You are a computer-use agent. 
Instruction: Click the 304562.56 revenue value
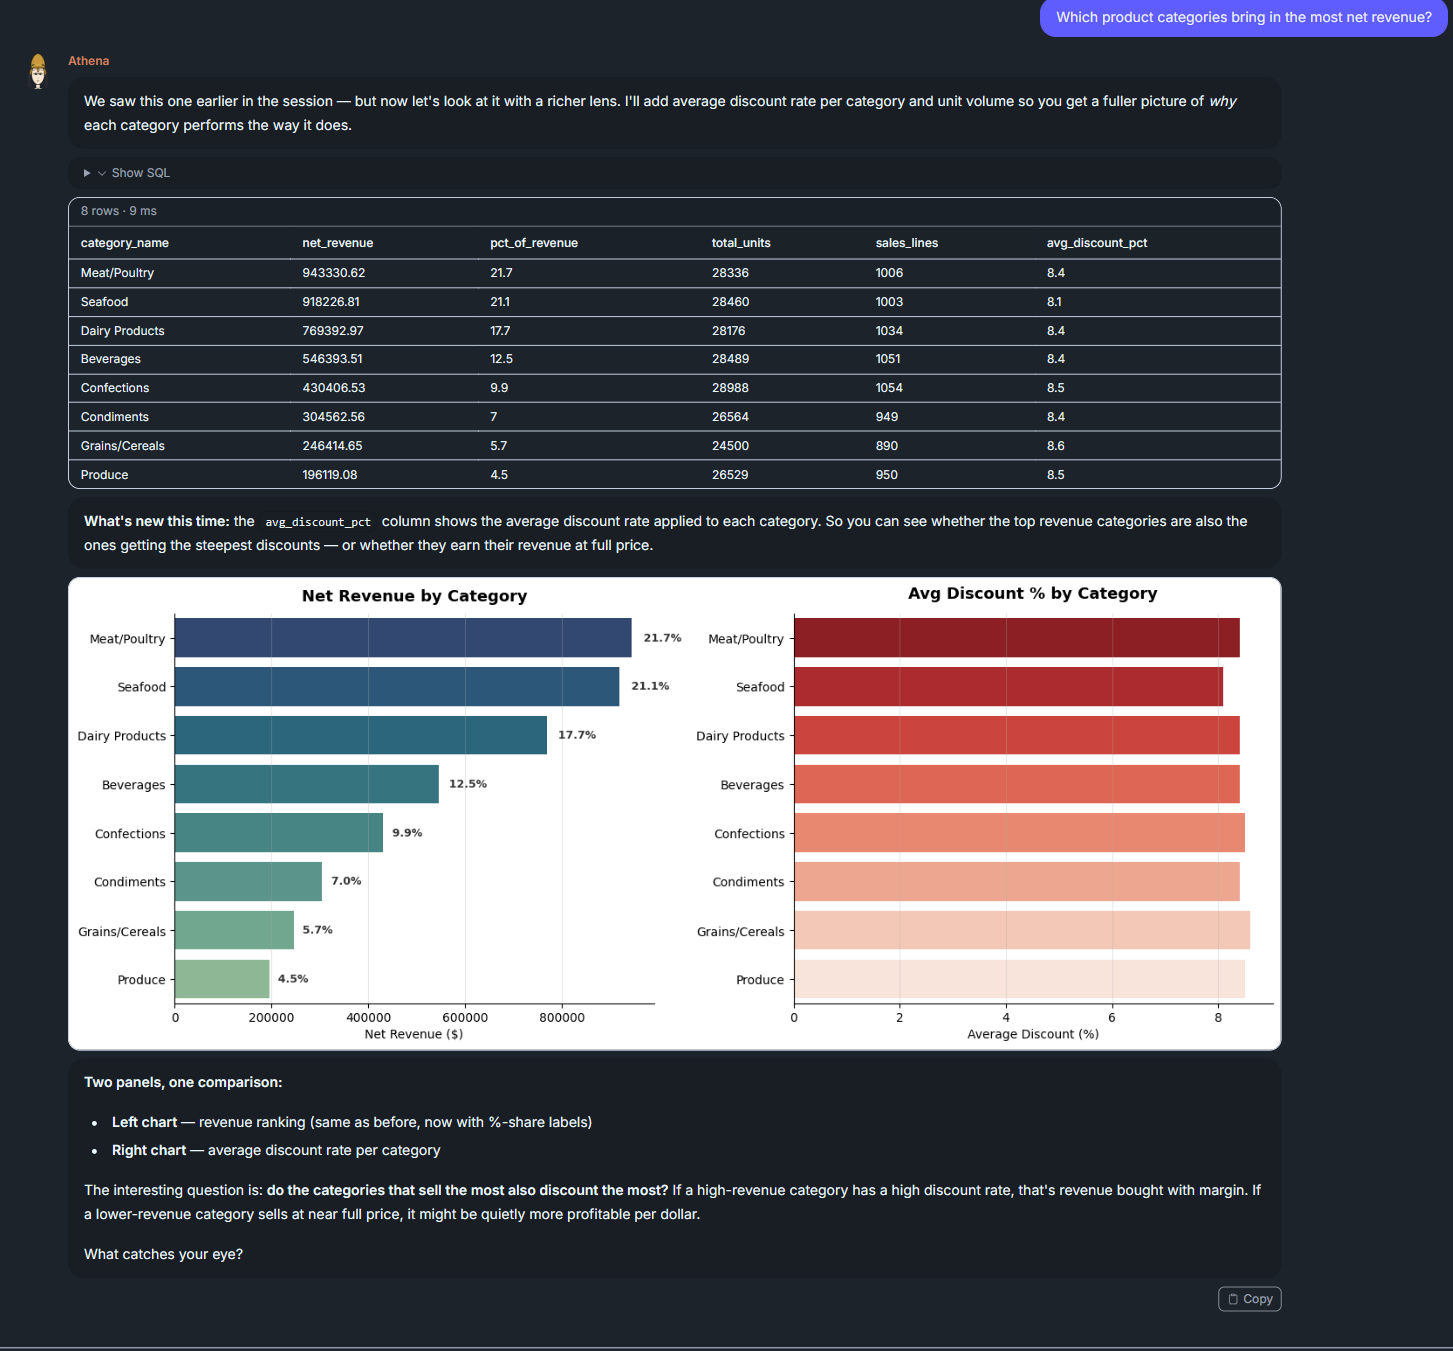click(x=334, y=417)
